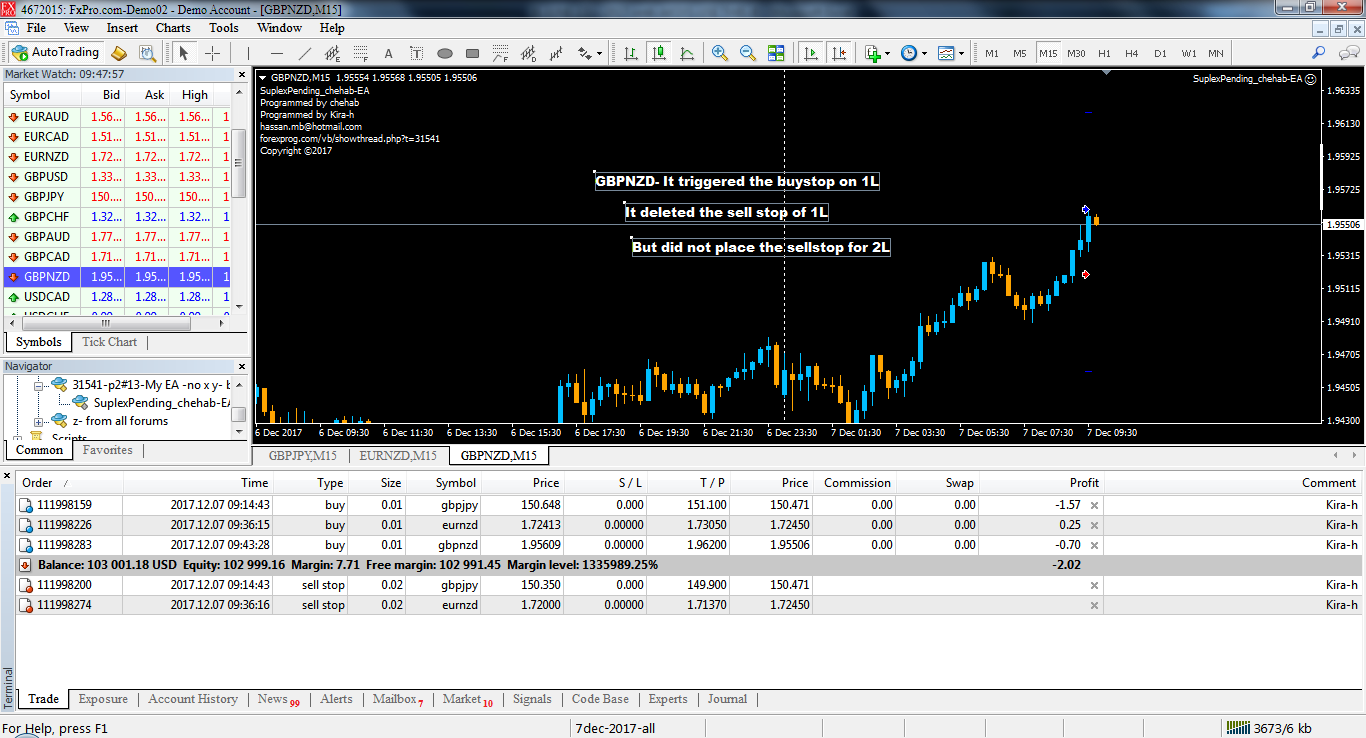Open the MetaEditor book icon

pos(119,53)
